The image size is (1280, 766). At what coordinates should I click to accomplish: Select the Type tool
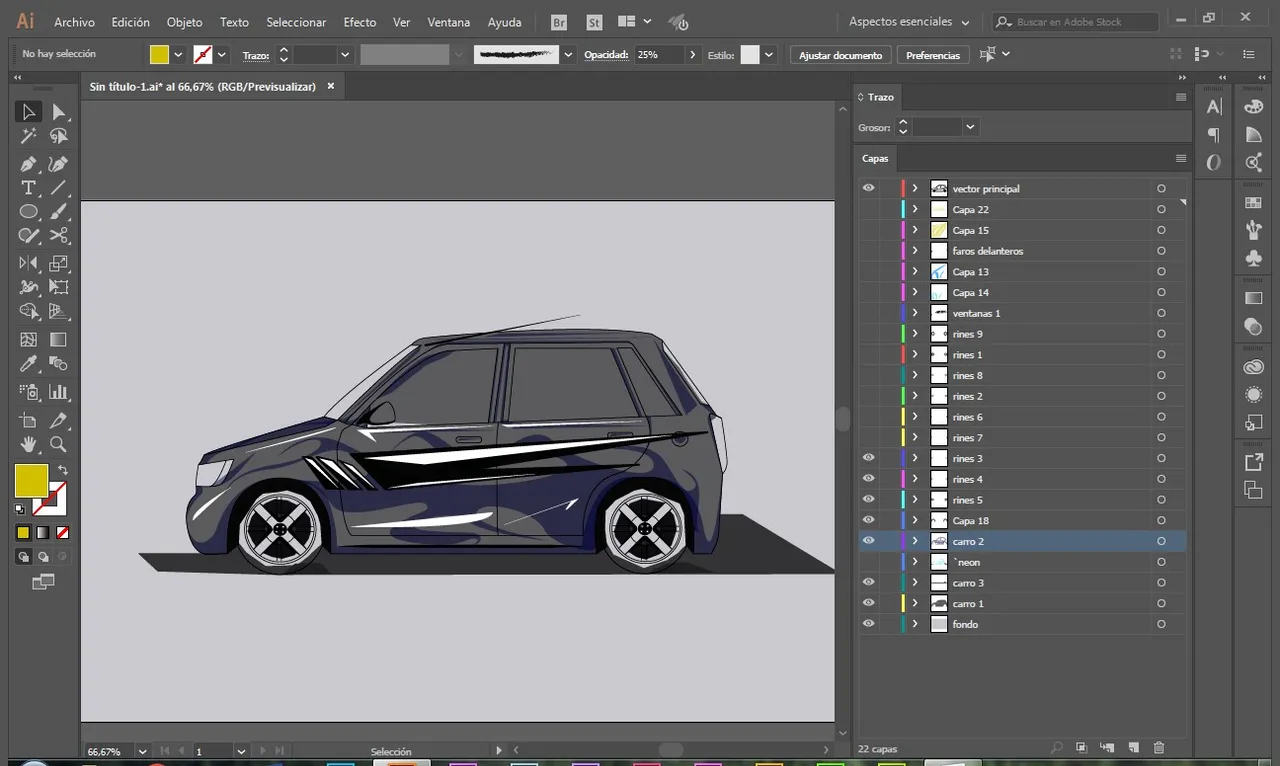[28, 188]
